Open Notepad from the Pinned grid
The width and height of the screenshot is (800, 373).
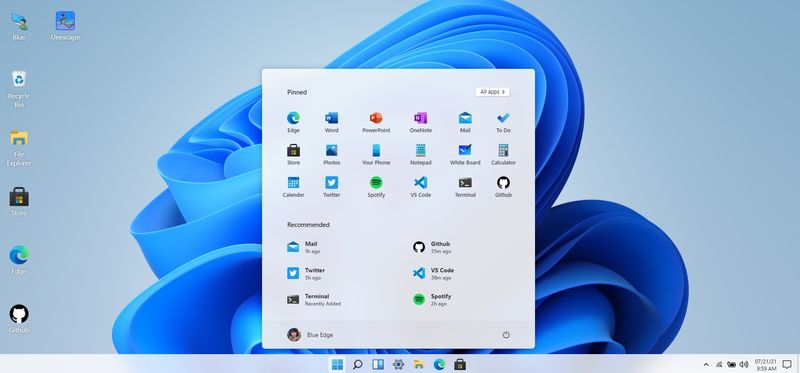[420, 155]
